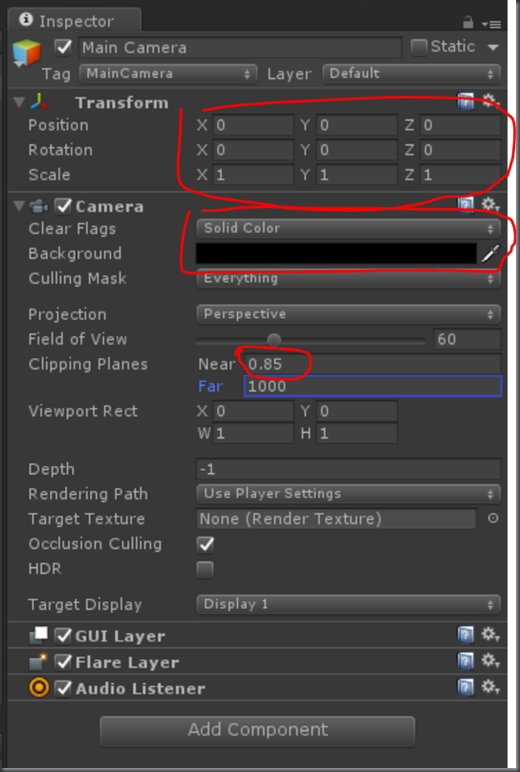Click the Field of View slider handle
The height and width of the screenshot is (772, 520).
274,340
